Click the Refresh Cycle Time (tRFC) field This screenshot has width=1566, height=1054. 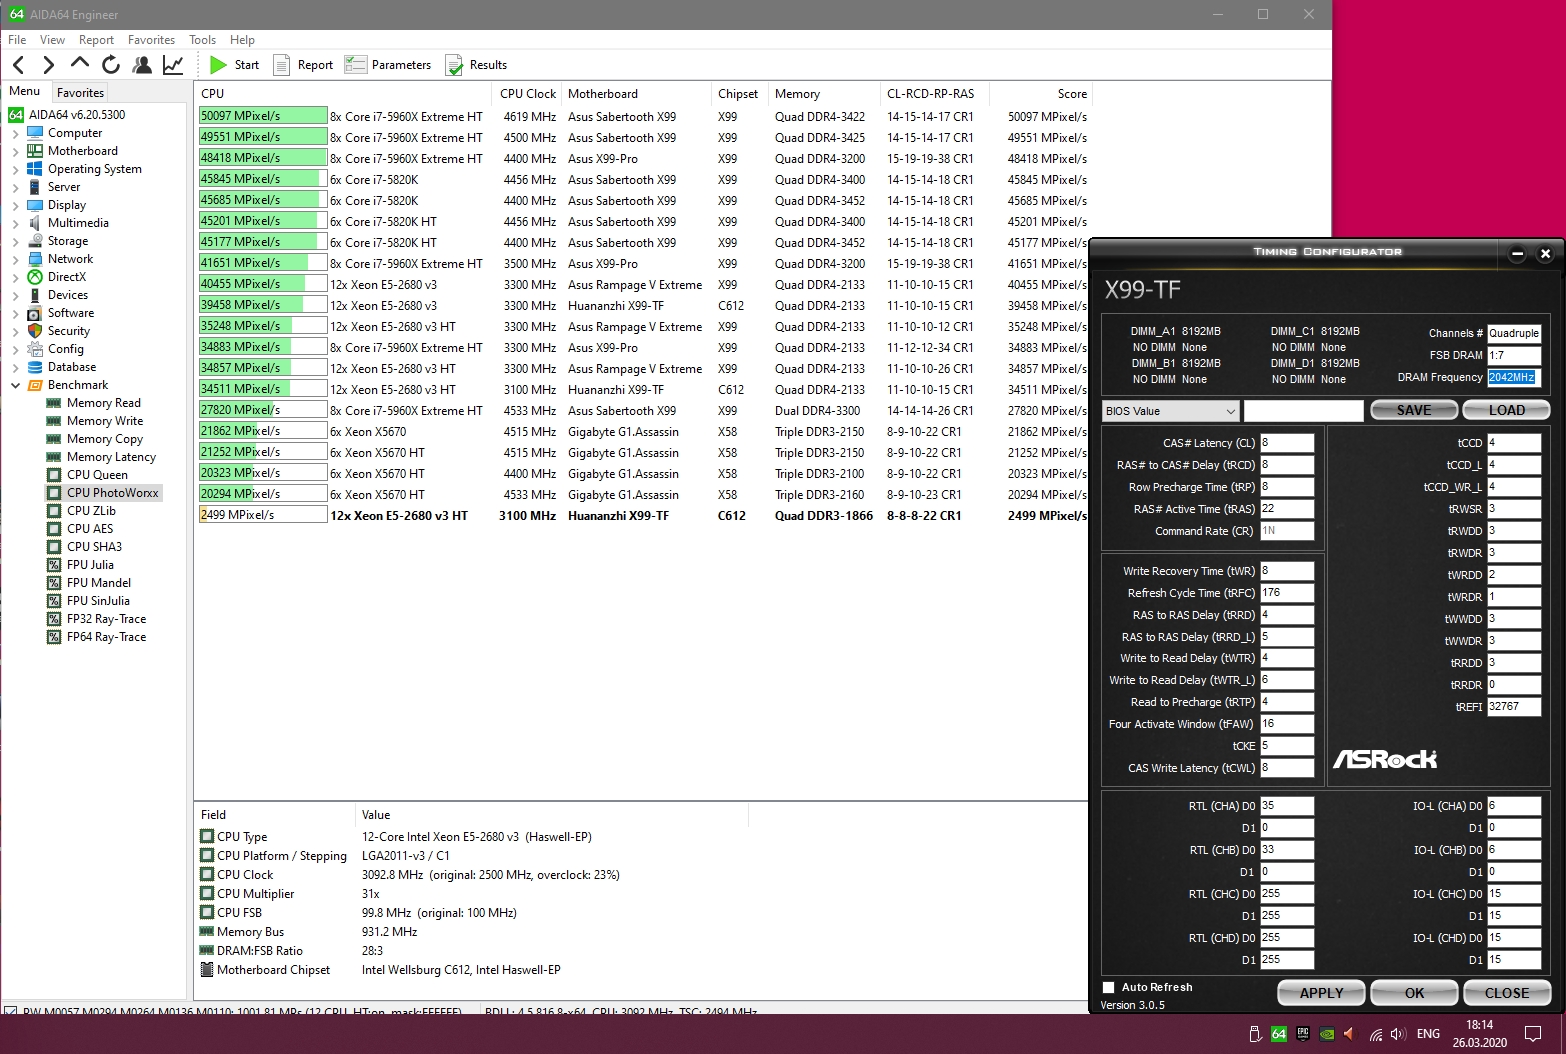point(1287,593)
